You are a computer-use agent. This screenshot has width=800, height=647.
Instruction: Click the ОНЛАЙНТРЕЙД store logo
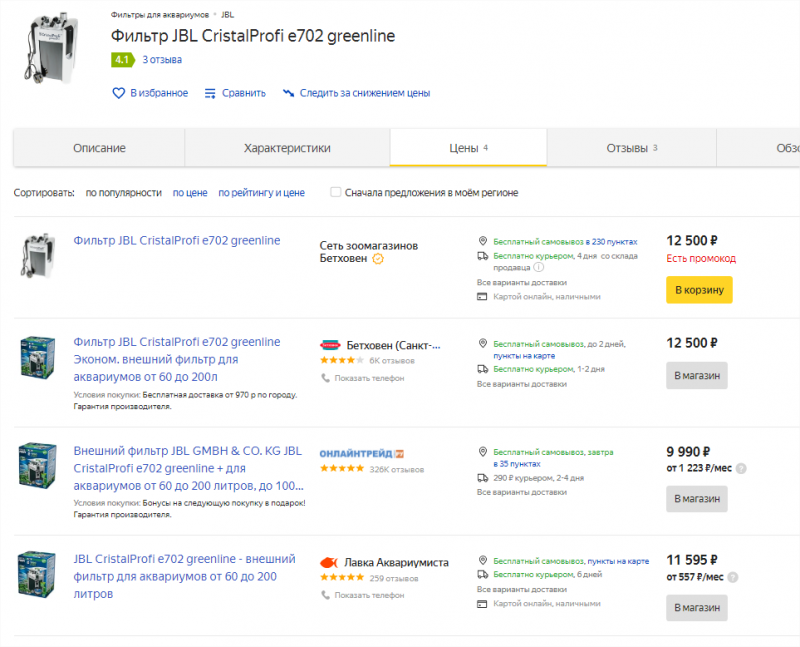click(x=362, y=454)
